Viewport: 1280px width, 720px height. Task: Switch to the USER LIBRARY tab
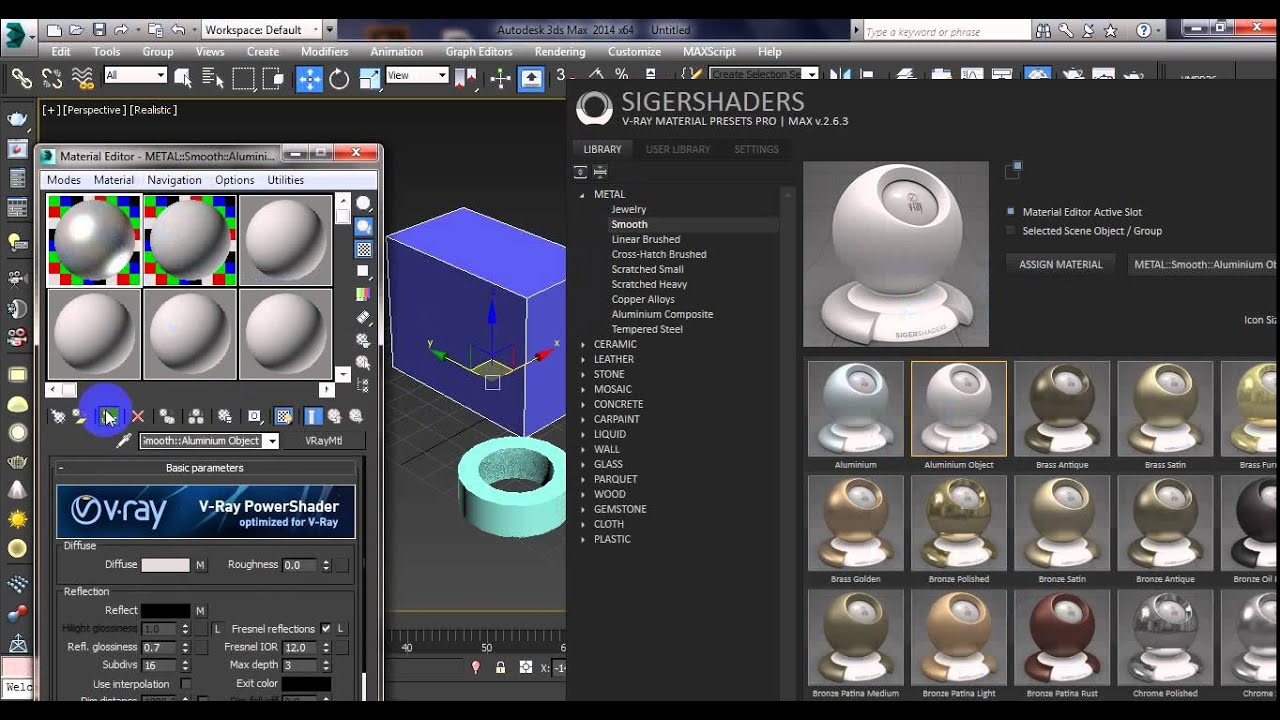pos(678,149)
